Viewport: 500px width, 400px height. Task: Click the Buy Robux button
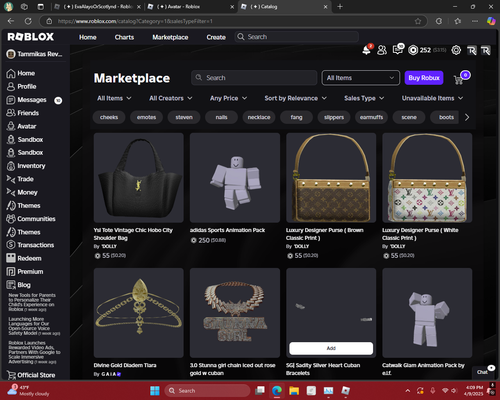pos(424,78)
